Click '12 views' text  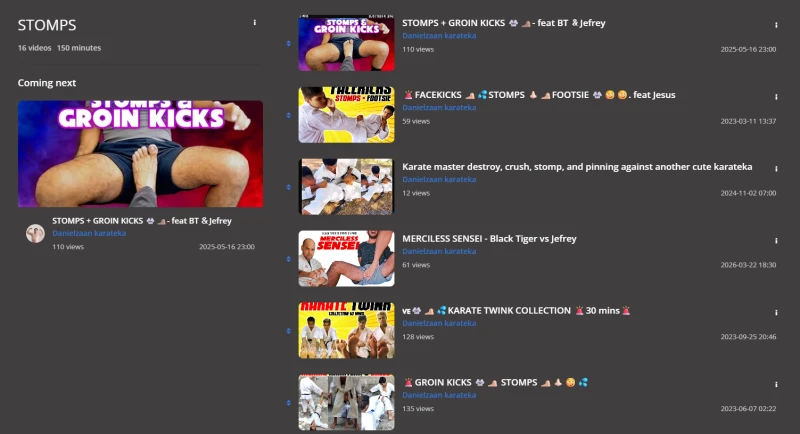click(416, 193)
